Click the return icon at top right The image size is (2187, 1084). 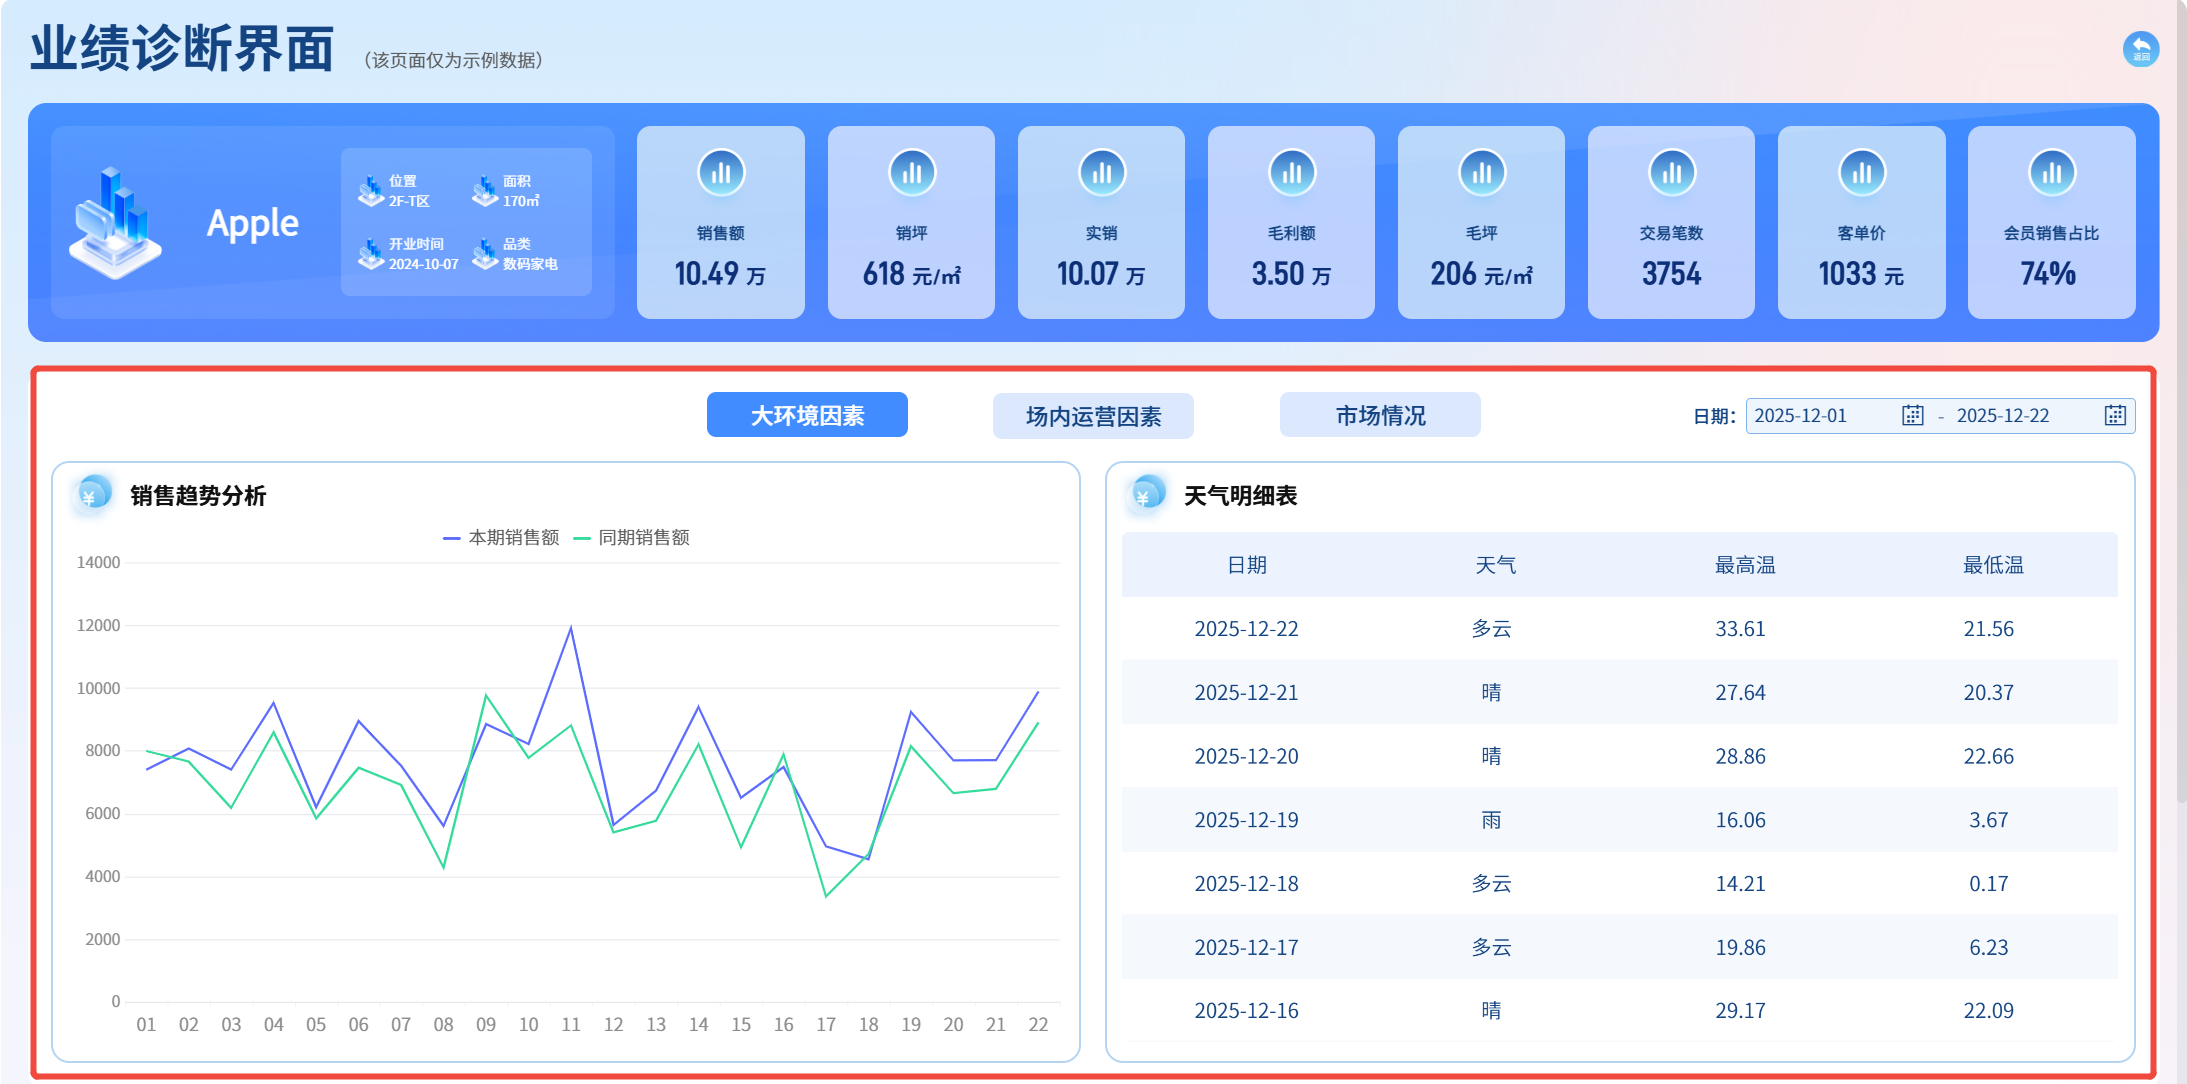pyautogui.click(x=2140, y=49)
